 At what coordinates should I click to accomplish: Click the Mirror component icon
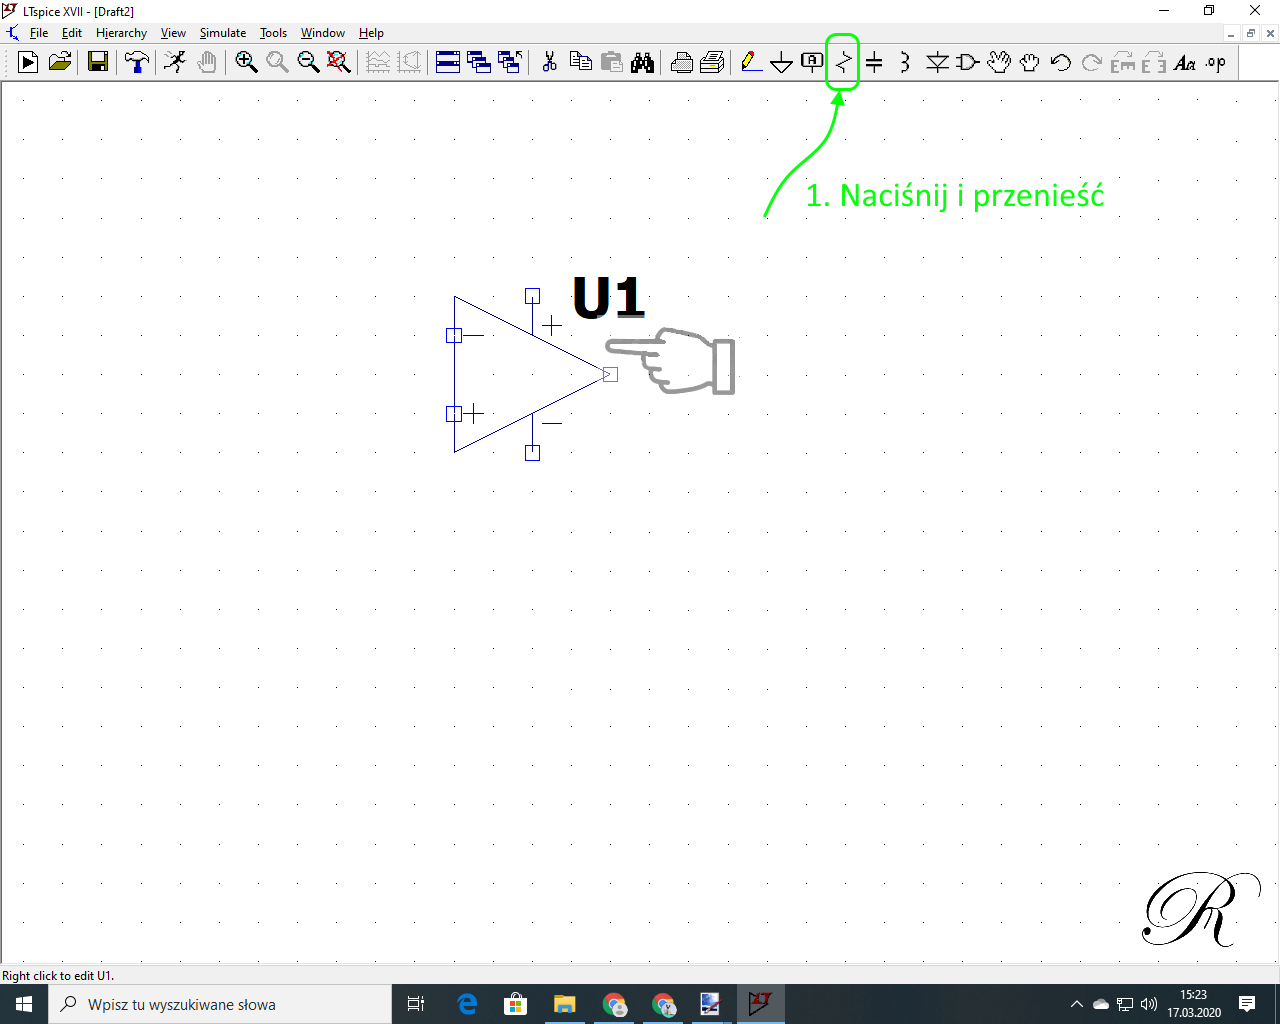1154,63
